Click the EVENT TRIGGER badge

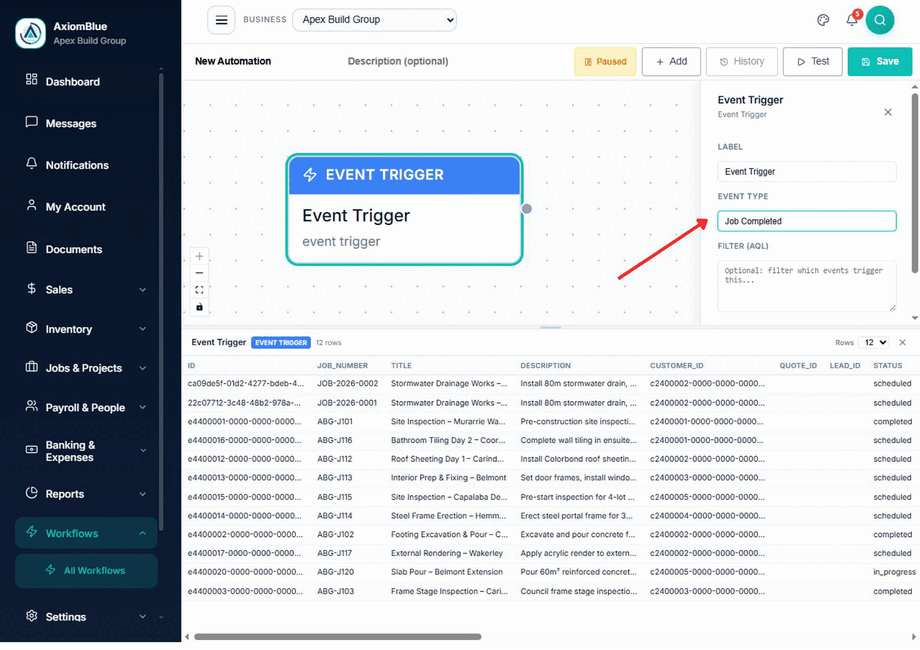click(281, 343)
